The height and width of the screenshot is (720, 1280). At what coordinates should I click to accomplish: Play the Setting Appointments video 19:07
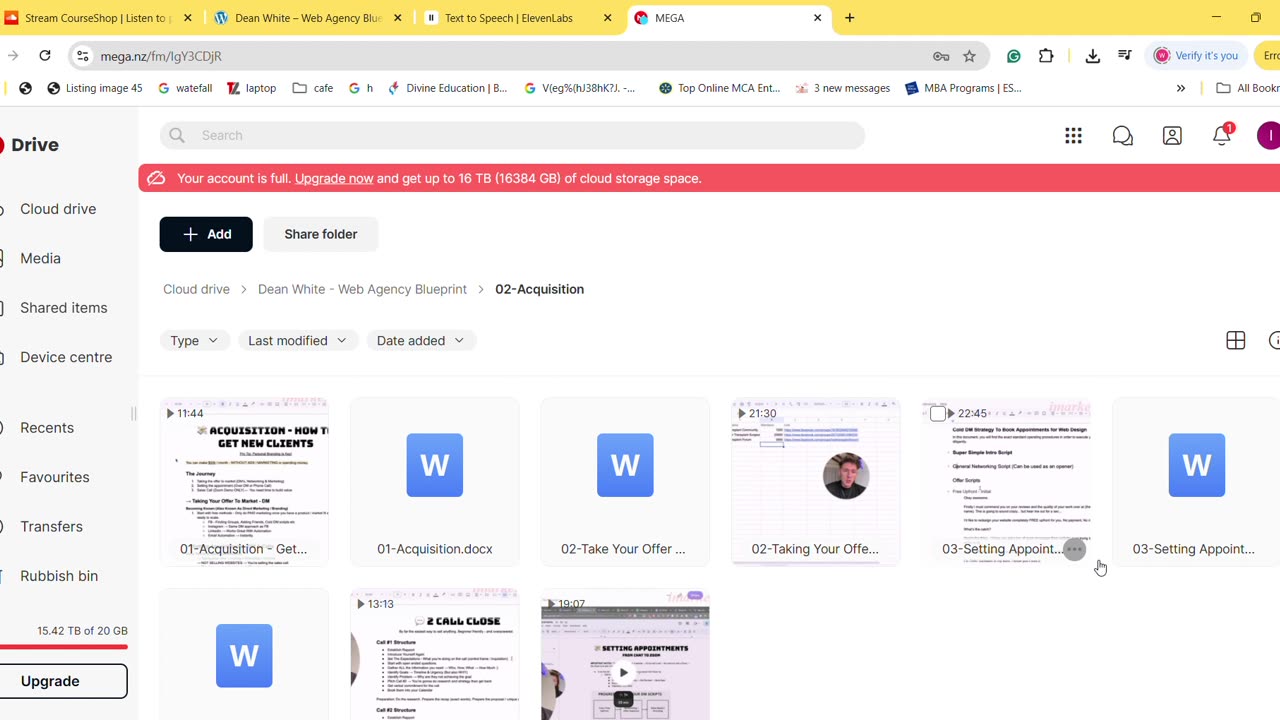[x=624, y=672]
